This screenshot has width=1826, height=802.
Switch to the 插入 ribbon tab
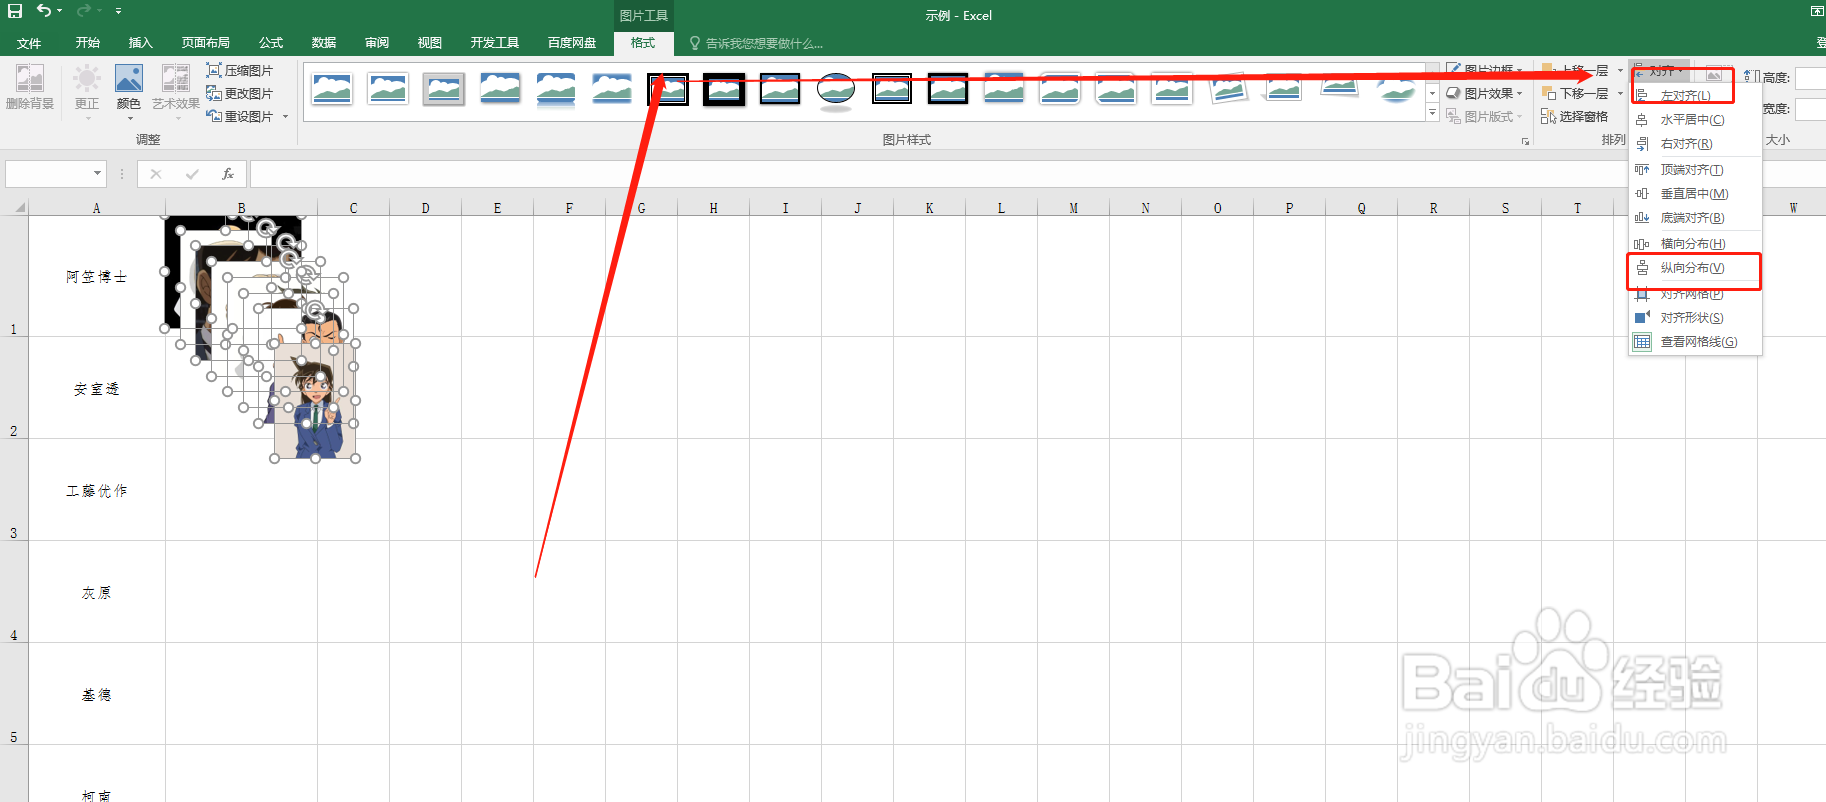pos(141,43)
